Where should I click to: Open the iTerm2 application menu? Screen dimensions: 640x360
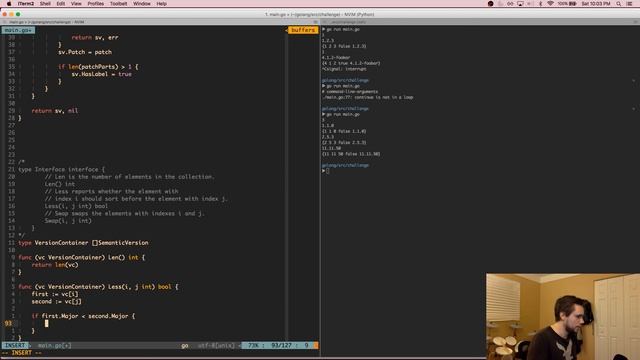click(x=26, y=4)
